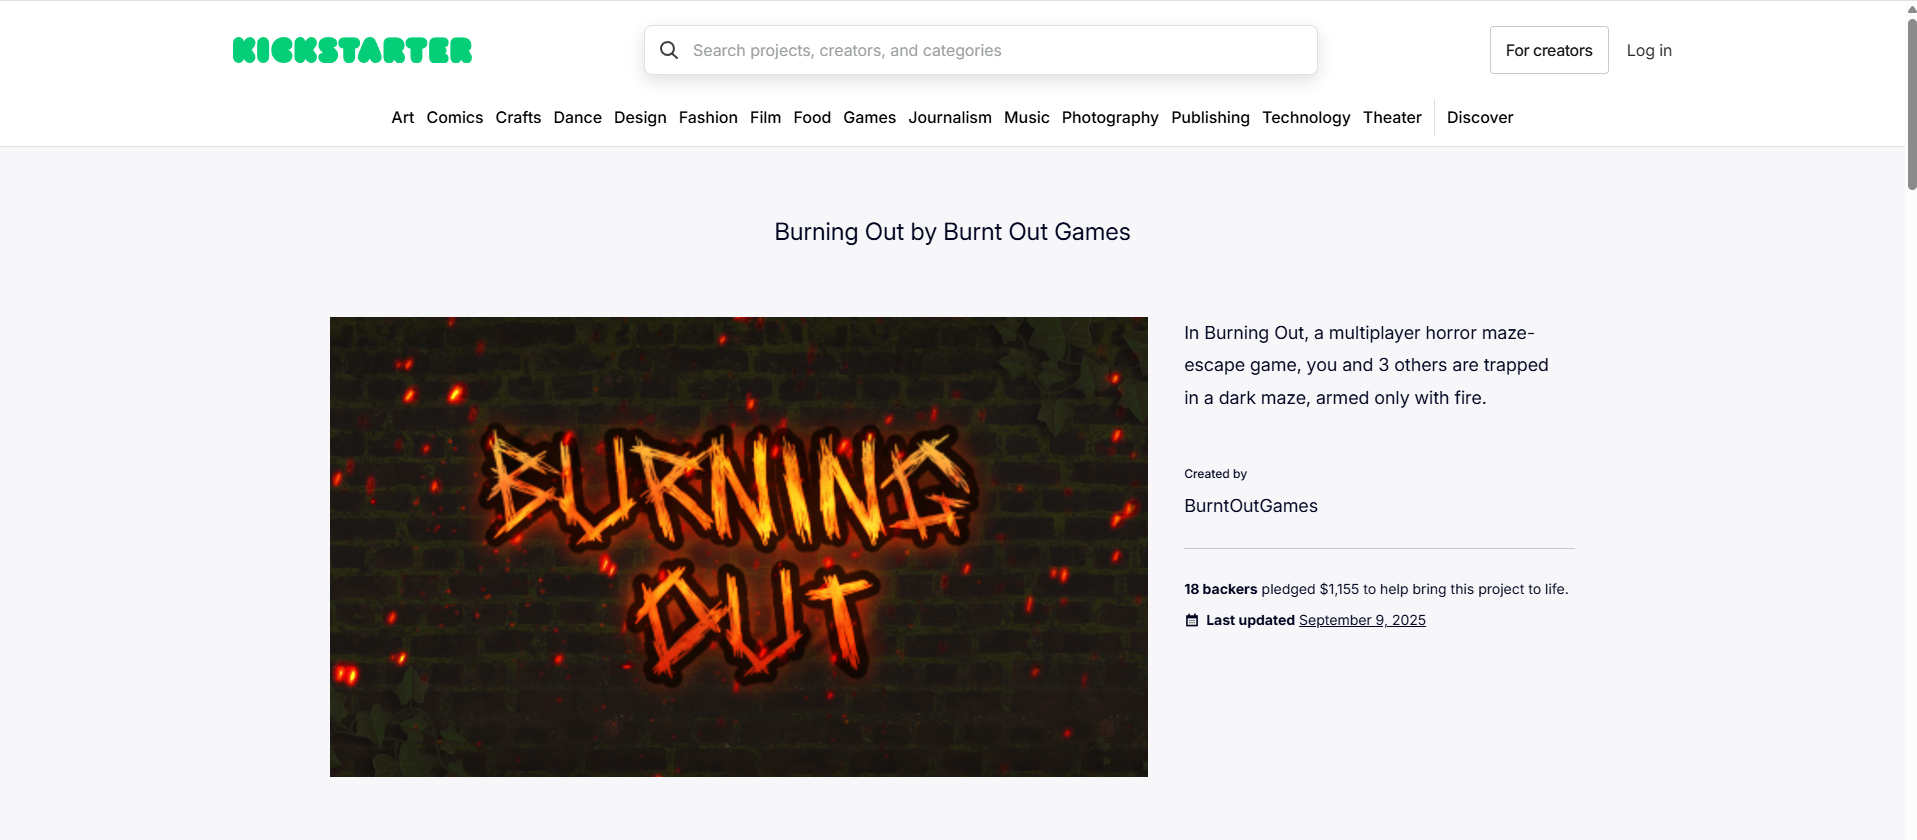Click the calendar icon beside Last updated

1192,620
